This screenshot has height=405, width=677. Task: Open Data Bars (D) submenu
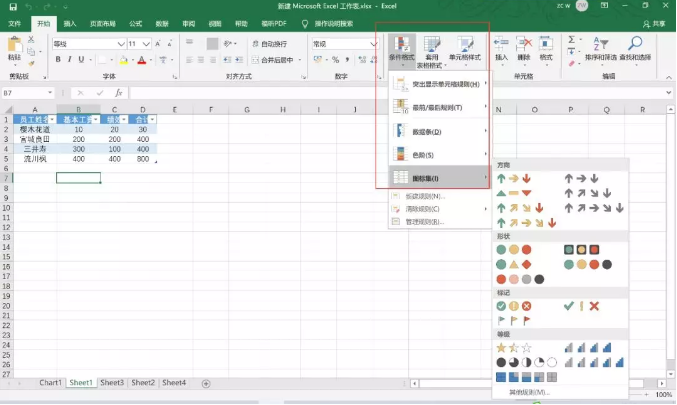(440, 132)
